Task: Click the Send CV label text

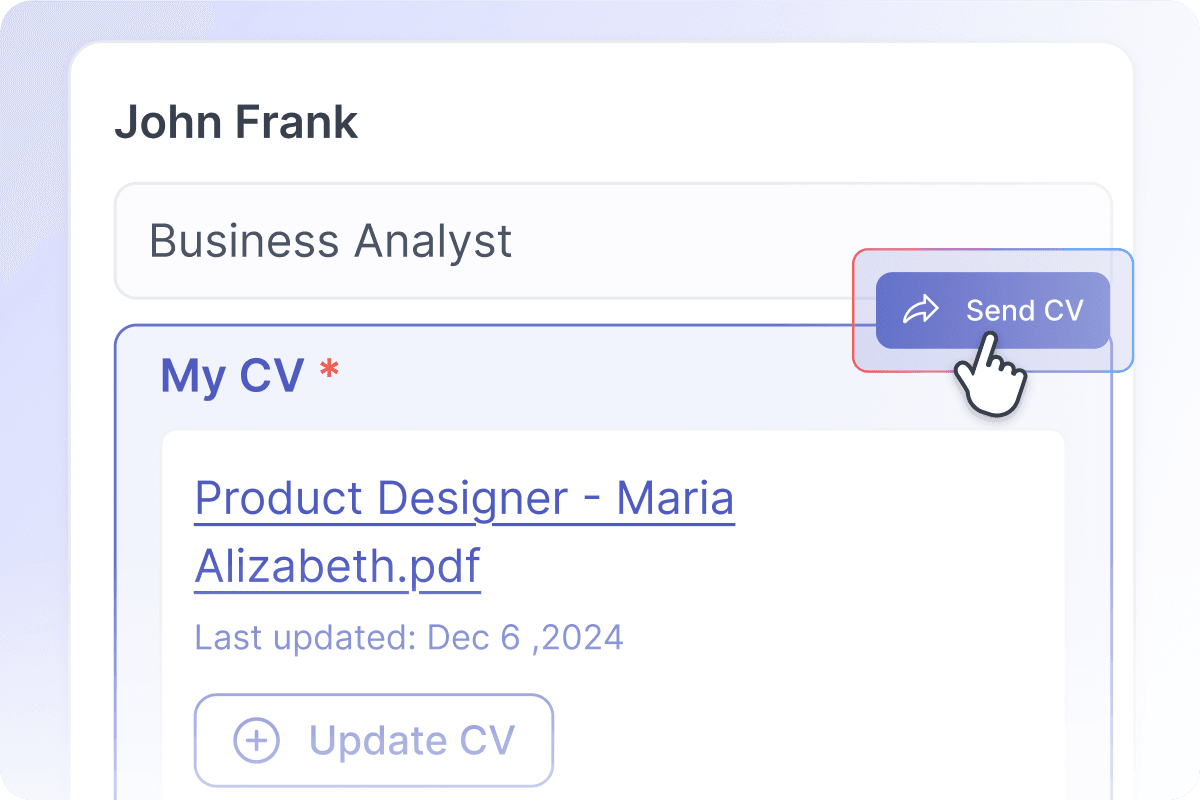Action: pos(1023,310)
